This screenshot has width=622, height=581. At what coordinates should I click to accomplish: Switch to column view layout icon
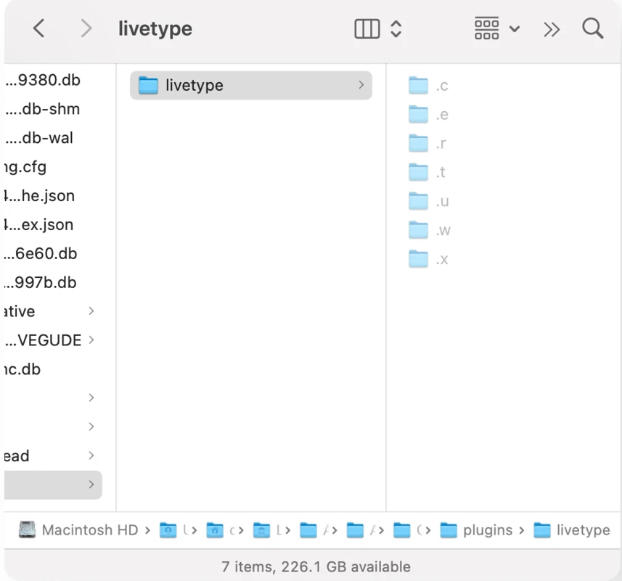[x=367, y=29]
